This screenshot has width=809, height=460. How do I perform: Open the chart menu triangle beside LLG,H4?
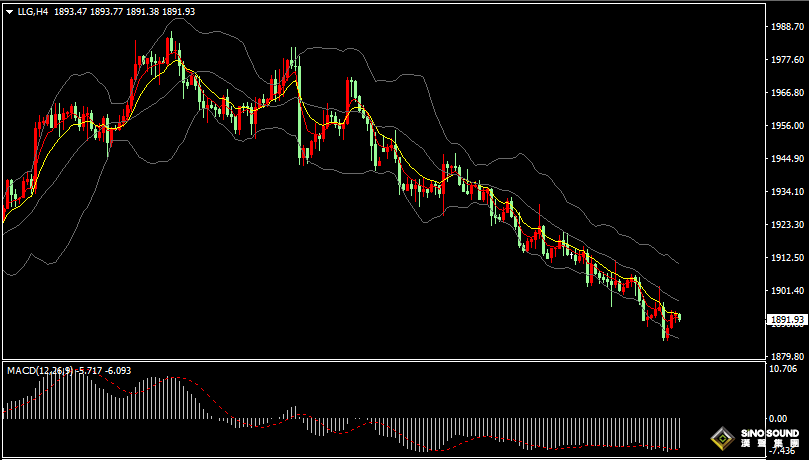point(9,12)
